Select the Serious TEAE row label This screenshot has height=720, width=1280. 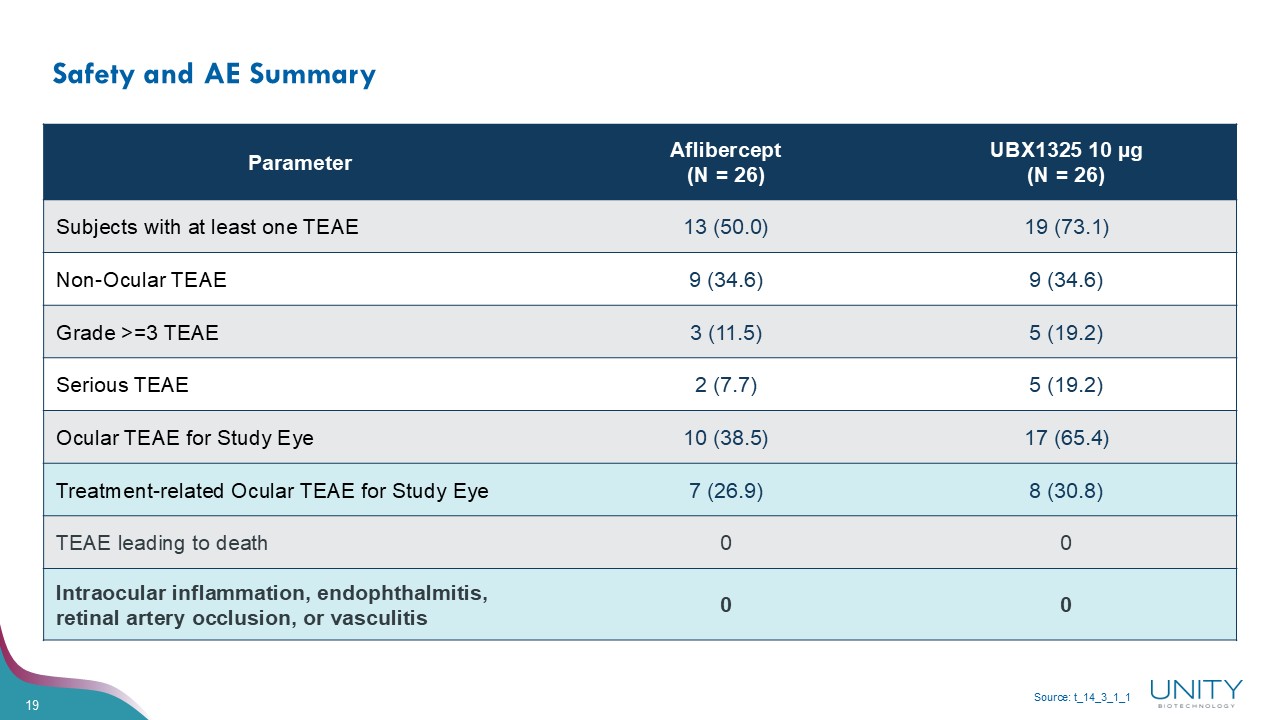pyautogui.click(x=122, y=385)
